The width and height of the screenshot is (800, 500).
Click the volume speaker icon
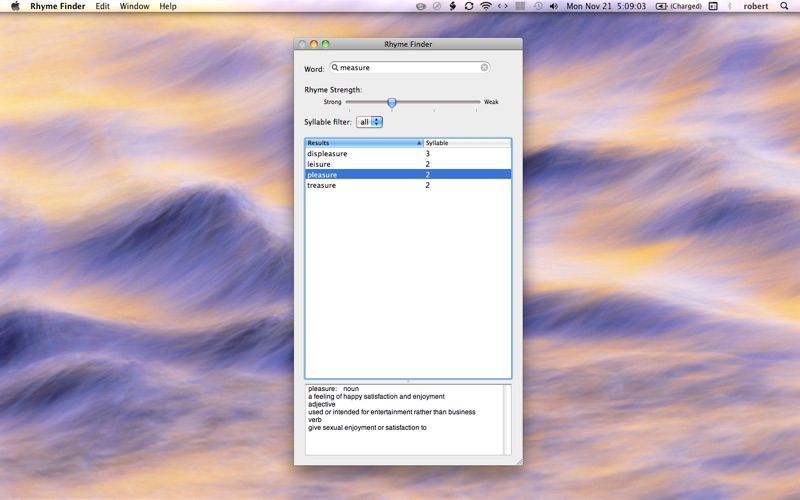point(554,6)
